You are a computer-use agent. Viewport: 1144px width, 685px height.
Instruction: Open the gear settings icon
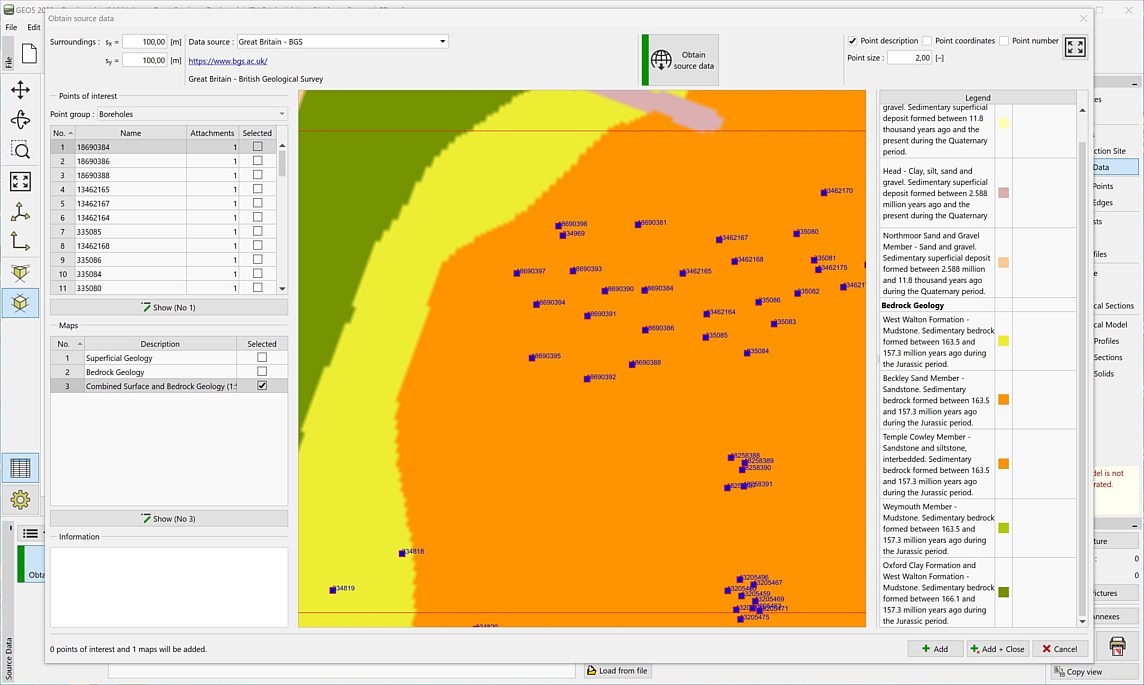pyautogui.click(x=20, y=499)
